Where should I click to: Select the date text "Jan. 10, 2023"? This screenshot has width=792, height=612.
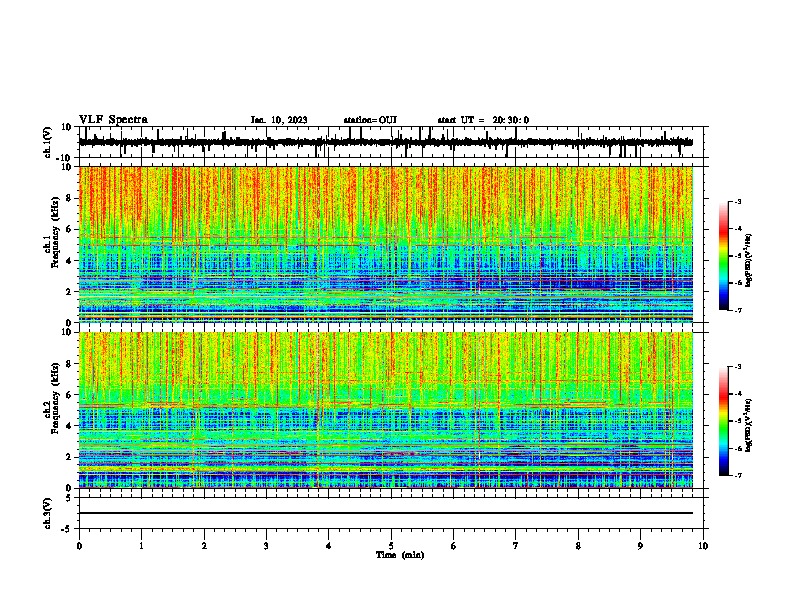coord(279,120)
